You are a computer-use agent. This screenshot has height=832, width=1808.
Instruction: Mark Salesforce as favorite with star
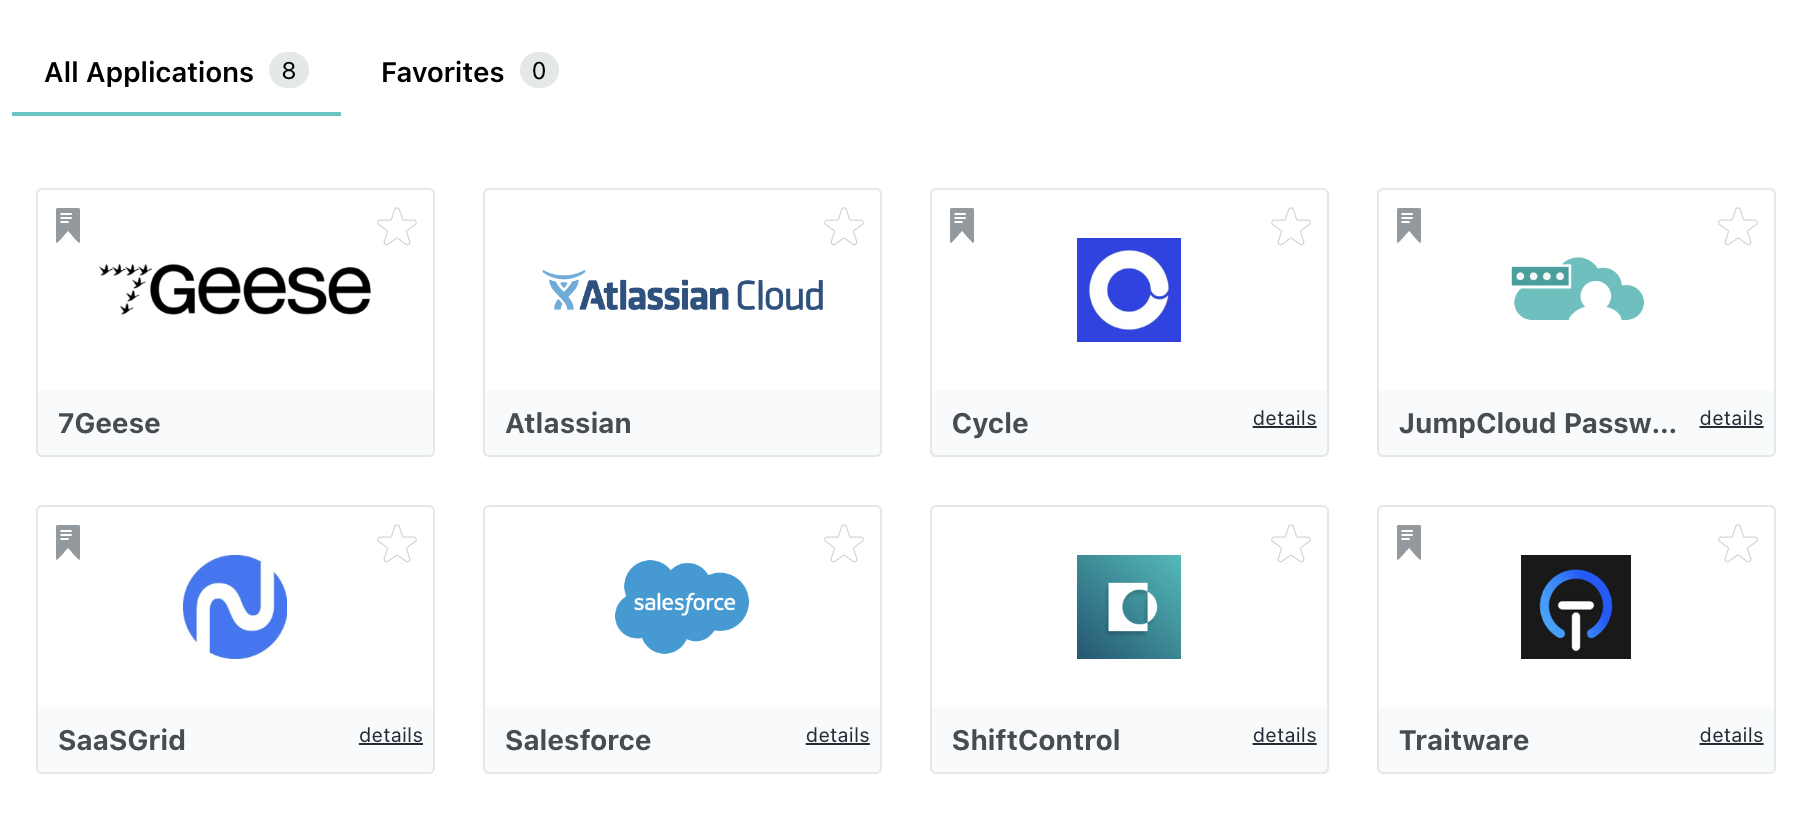click(x=844, y=544)
